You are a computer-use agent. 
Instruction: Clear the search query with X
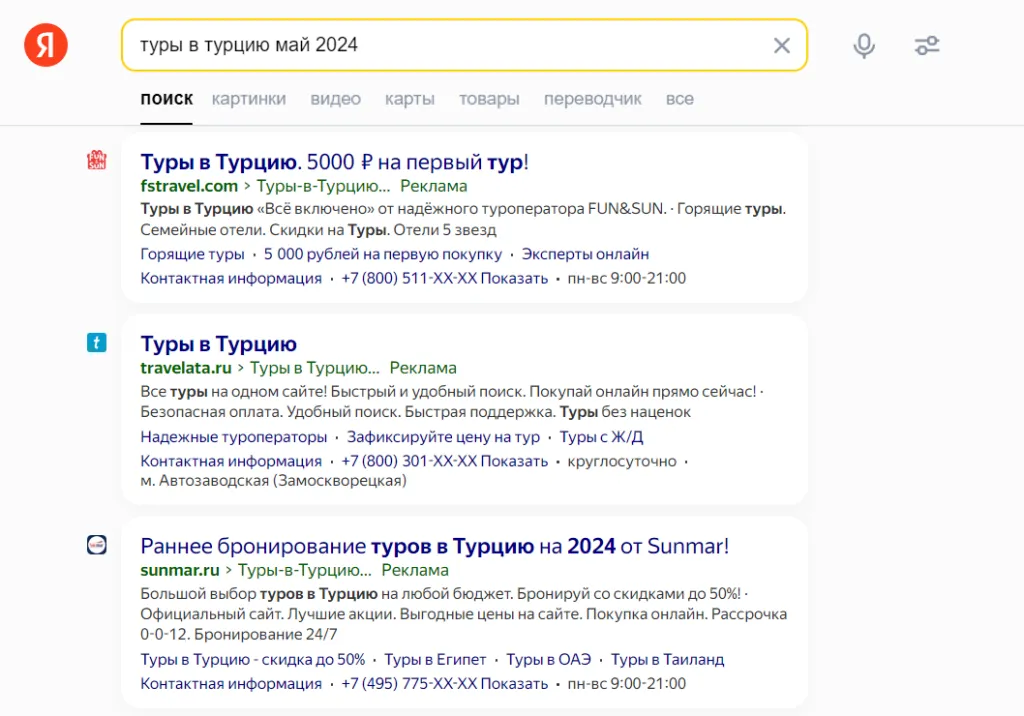tap(781, 45)
